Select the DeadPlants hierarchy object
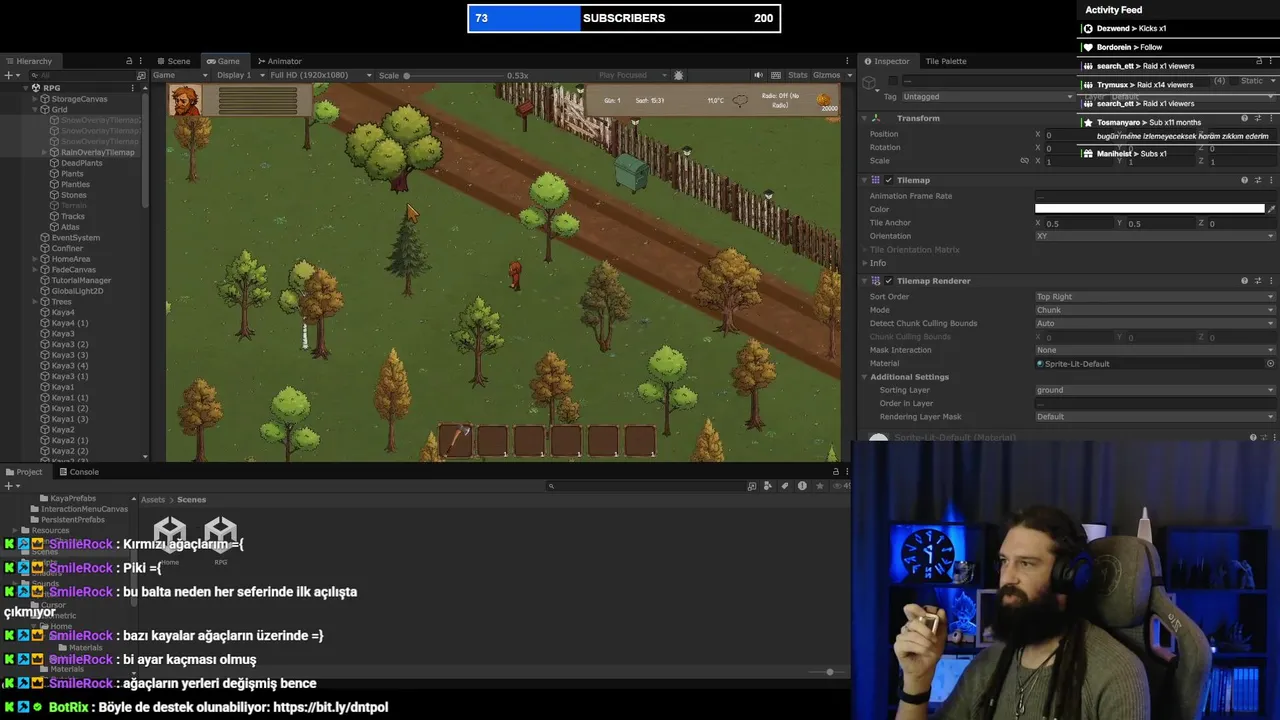Viewport: 1280px width, 720px height. click(81, 163)
